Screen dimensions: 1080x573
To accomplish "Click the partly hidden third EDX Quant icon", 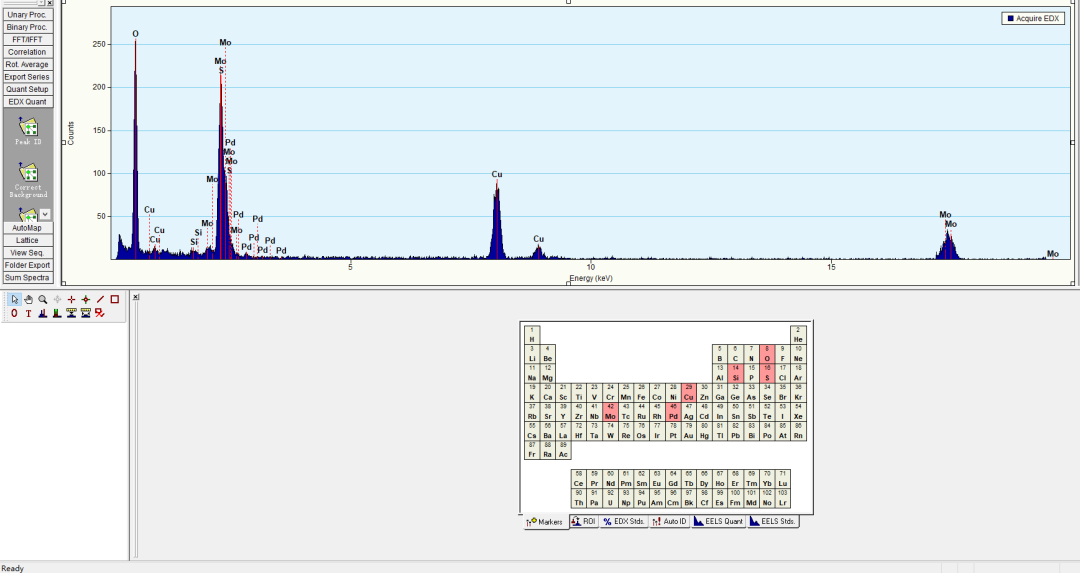I will click(28, 214).
